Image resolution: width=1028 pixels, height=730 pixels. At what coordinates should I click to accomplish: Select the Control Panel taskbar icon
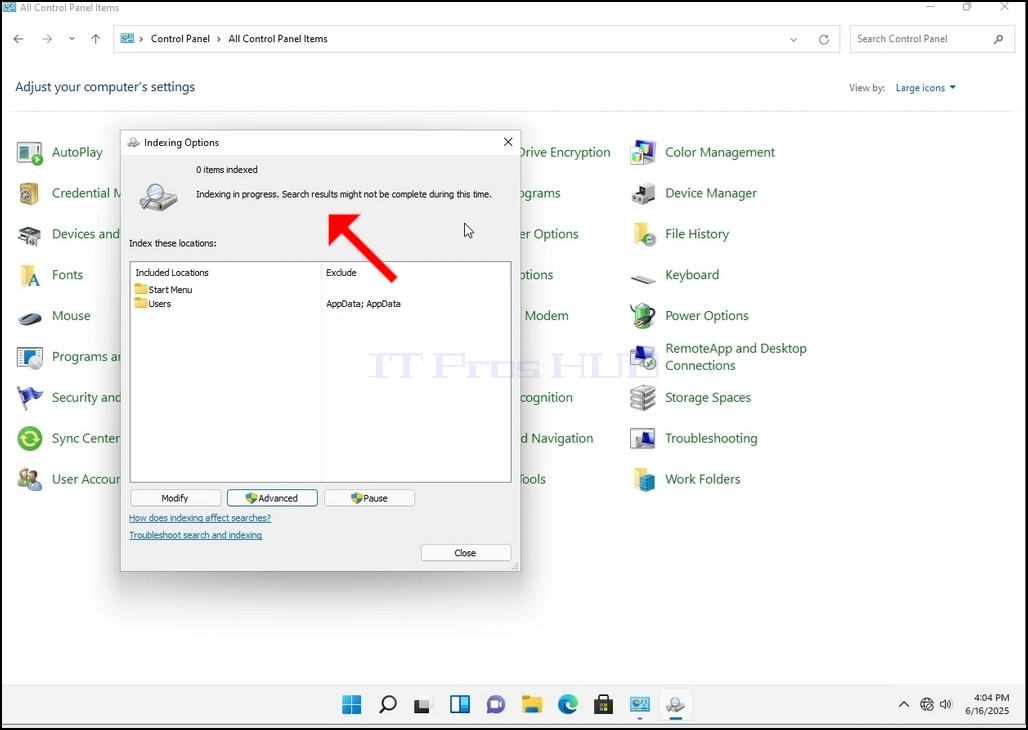[639, 705]
